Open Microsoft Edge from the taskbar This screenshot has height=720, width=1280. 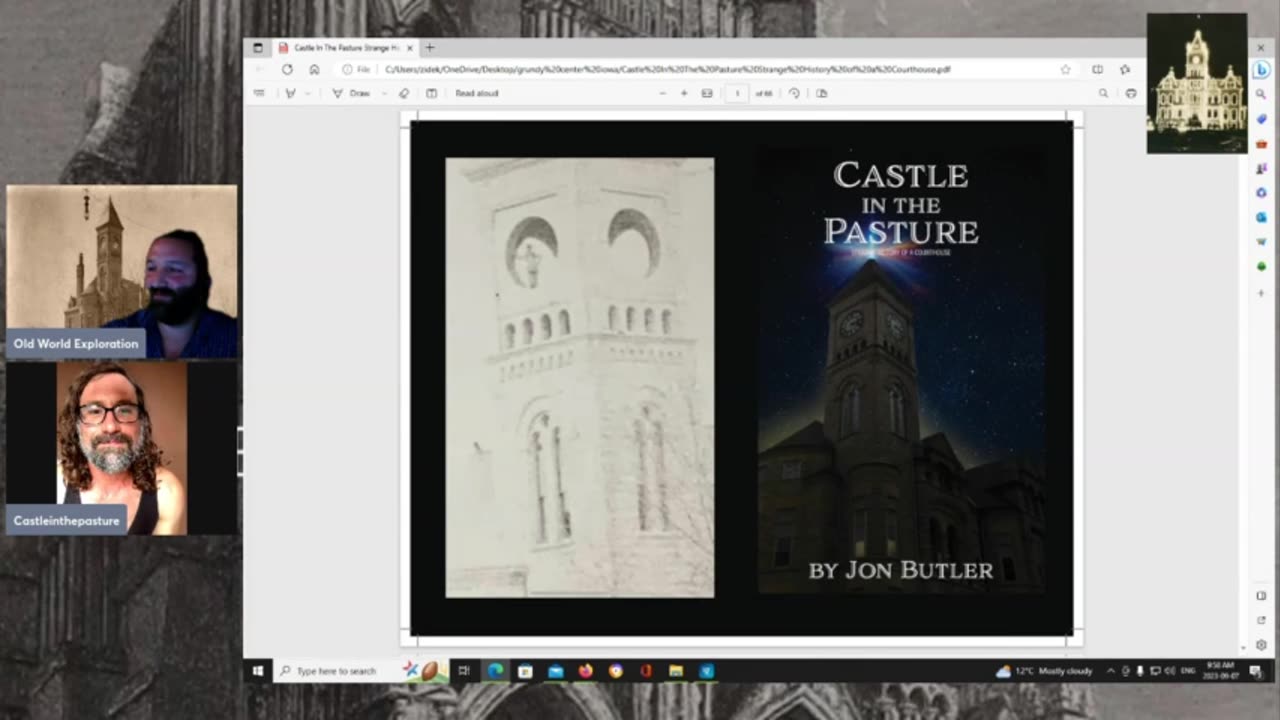click(x=495, y=671)
